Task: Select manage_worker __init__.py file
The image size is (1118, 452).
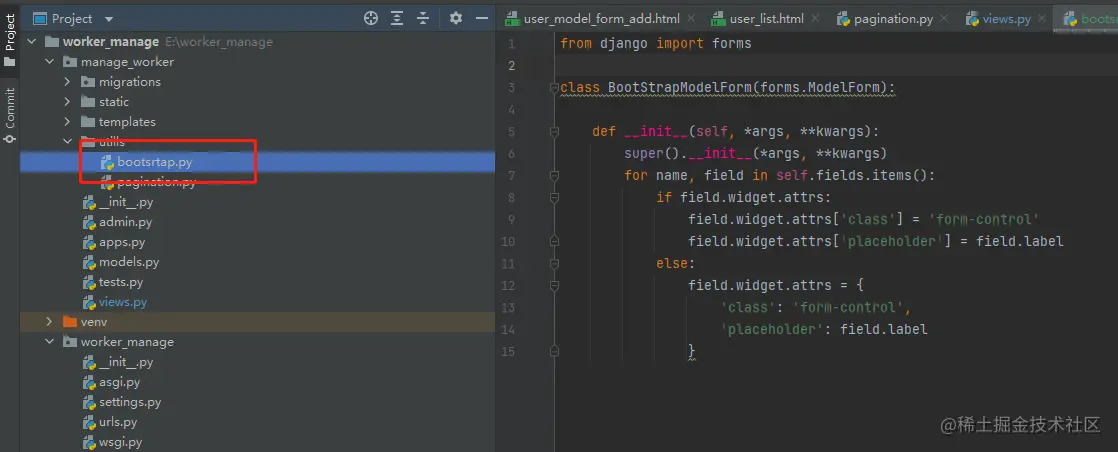Action: [x=257, y=202]
